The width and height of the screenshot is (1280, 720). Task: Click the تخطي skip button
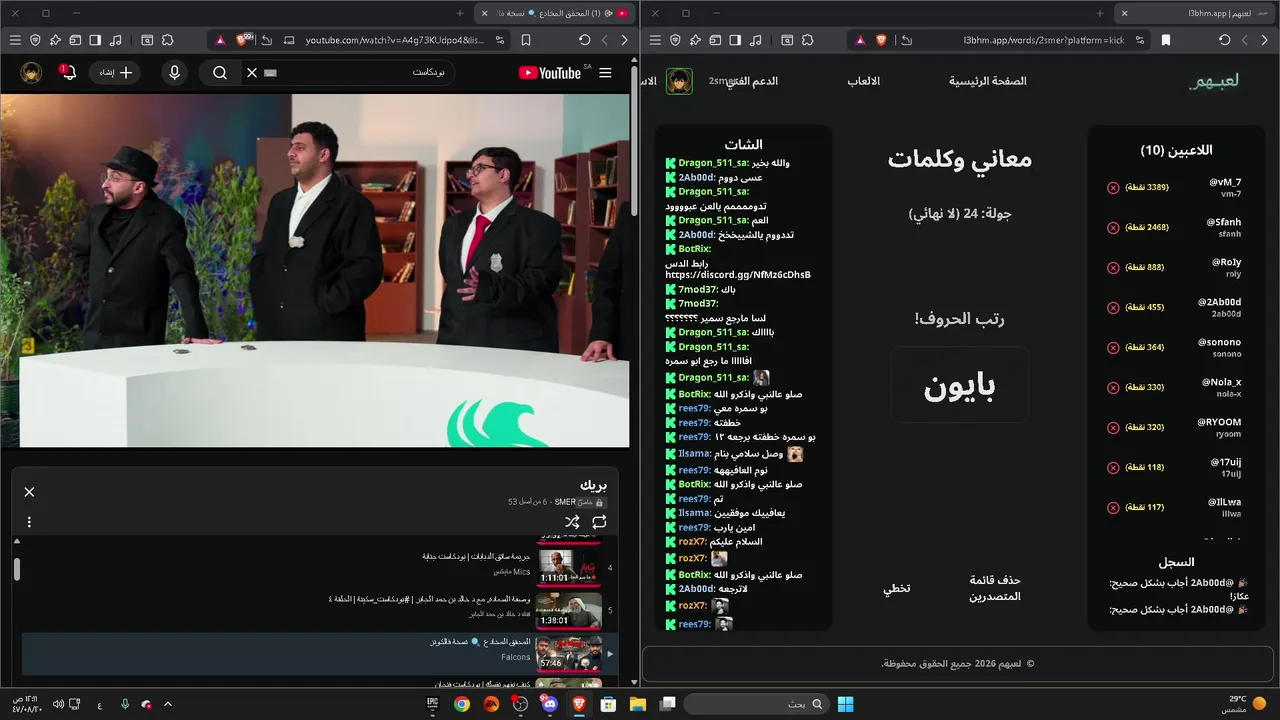(x=896, y=588)
